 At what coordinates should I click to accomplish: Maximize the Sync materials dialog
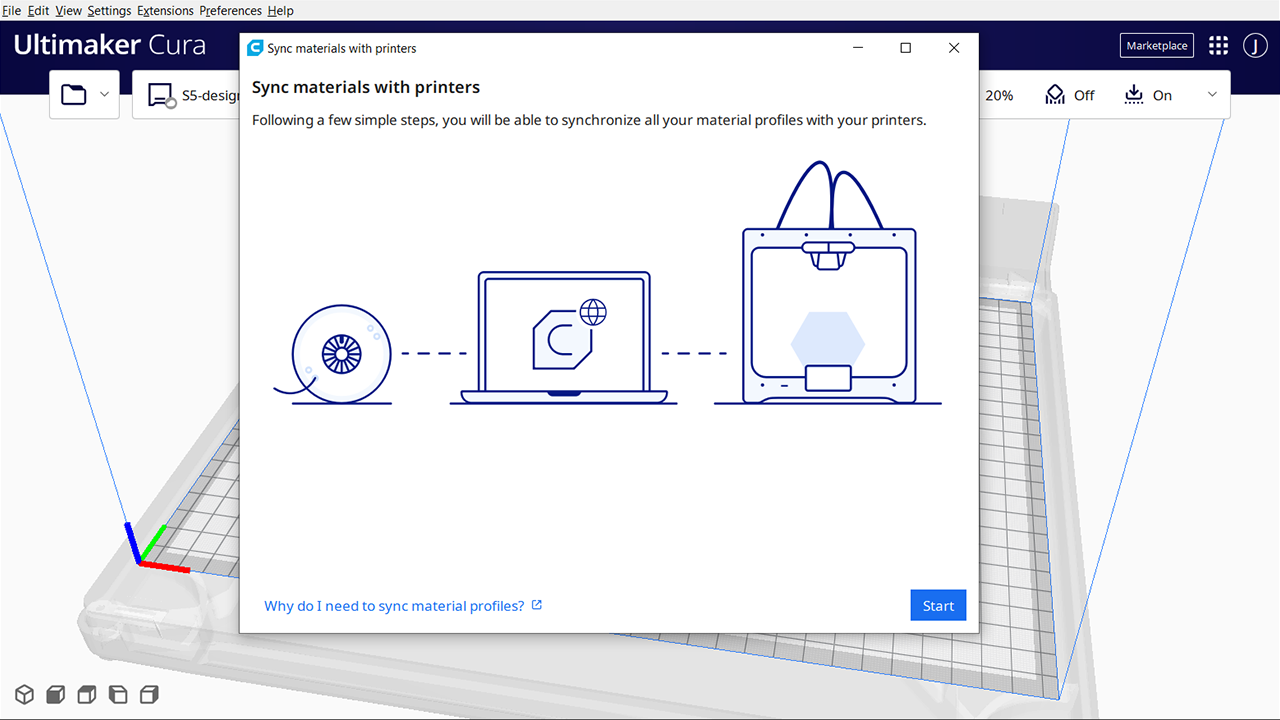point(906,48)
